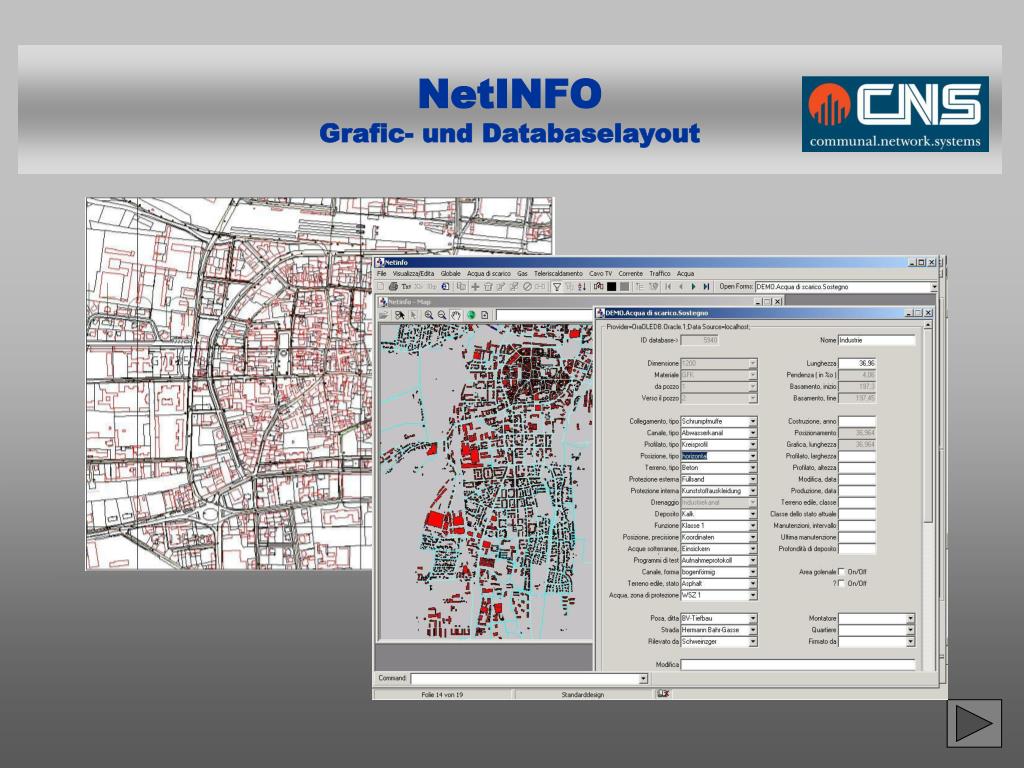
Task: Jump to first record arrow
Action: pos(667,287)
